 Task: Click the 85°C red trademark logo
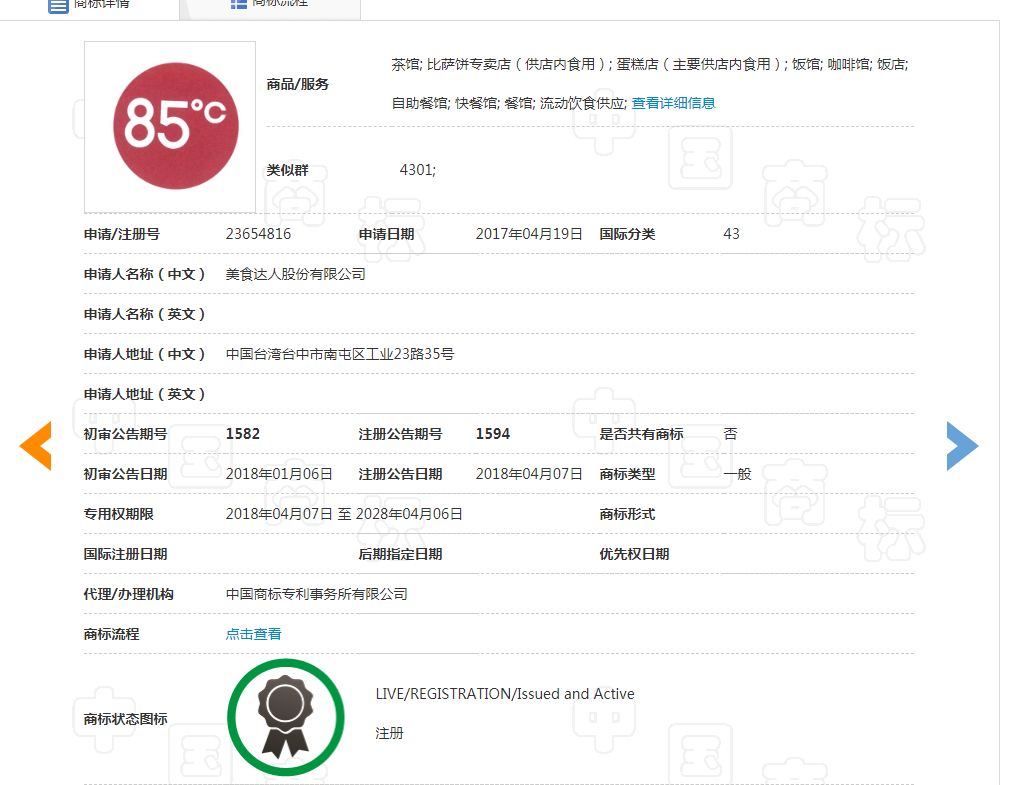170,126
